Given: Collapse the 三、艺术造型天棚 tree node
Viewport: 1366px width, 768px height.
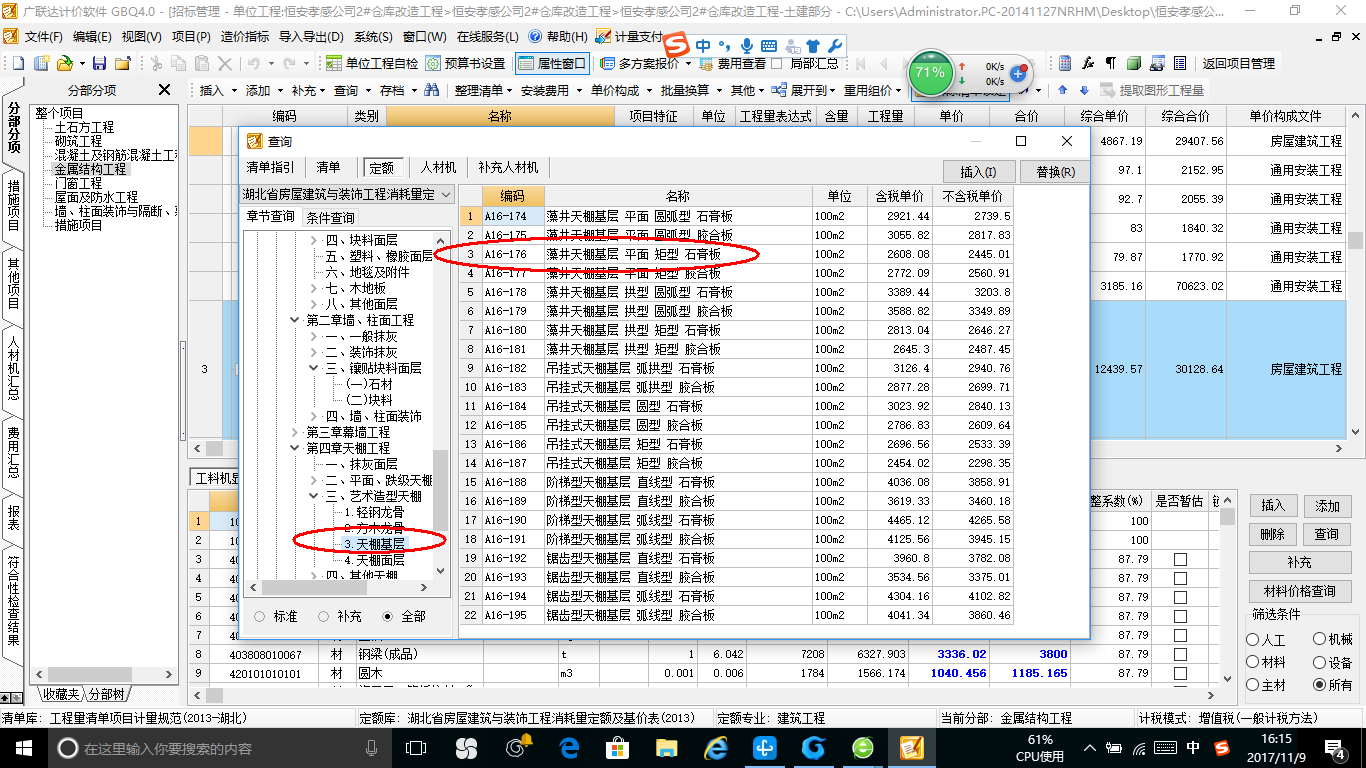Looking at the screenshot, I should point(314,497).
